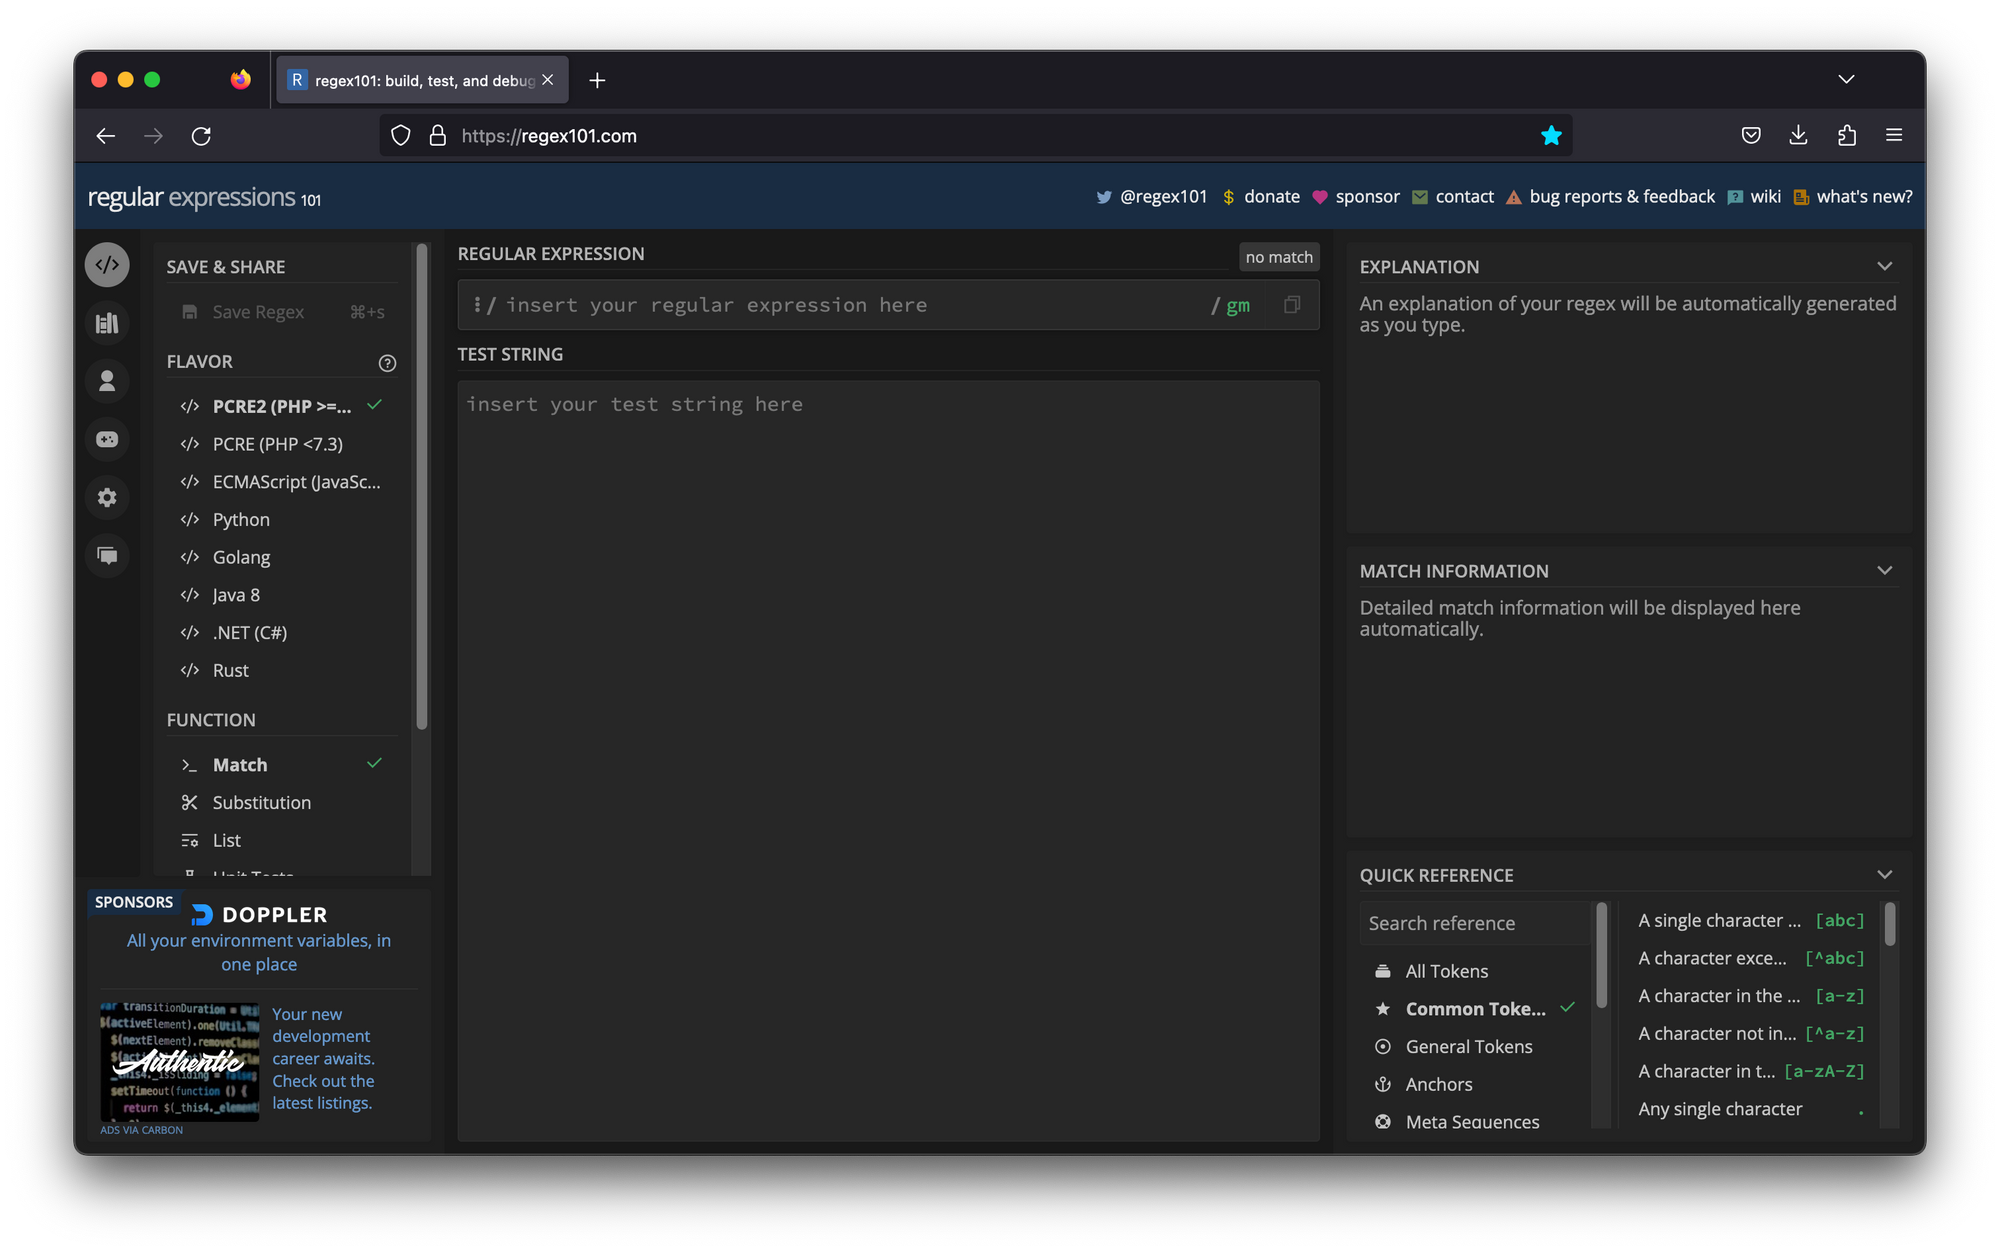The width and height of the screenshot is (2000, 1253).
Task: Open the Firefox extensions icon
Action: 1846,136
